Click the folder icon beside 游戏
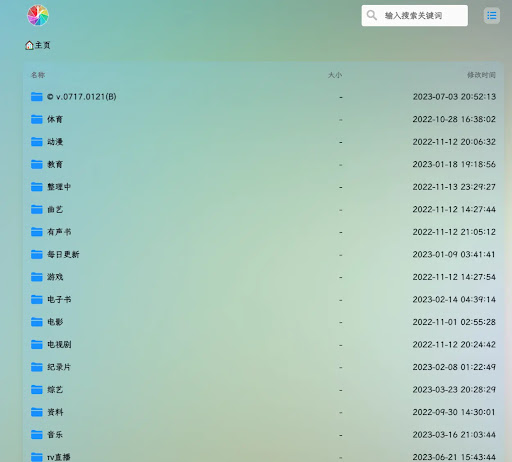The height and width of the screenshot is (462, 512). (x=37, y=277)
